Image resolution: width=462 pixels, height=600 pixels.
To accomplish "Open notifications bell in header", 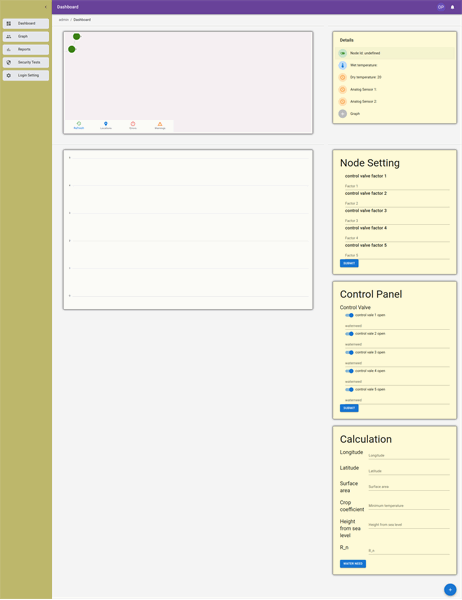I will (x=452, y=7).
